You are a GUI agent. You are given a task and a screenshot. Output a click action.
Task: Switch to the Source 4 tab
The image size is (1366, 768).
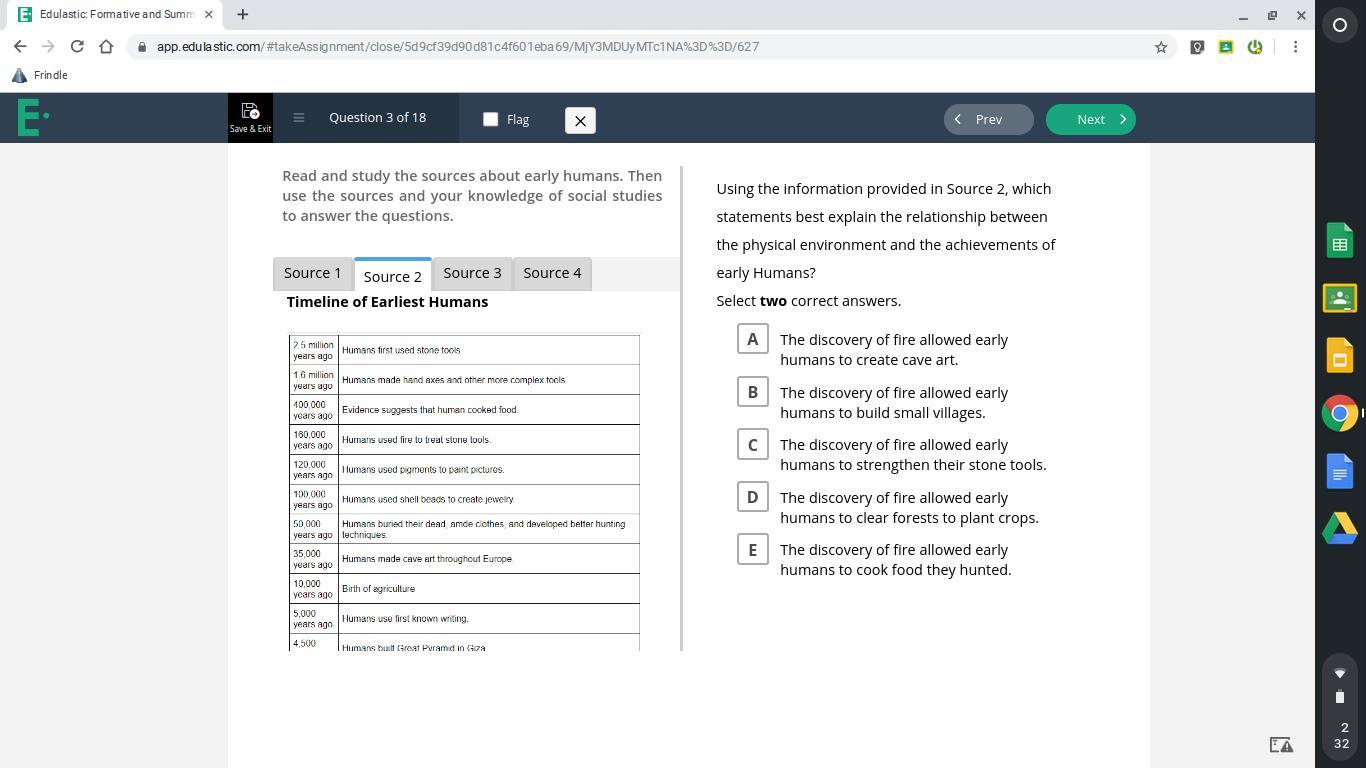point(552,273)
